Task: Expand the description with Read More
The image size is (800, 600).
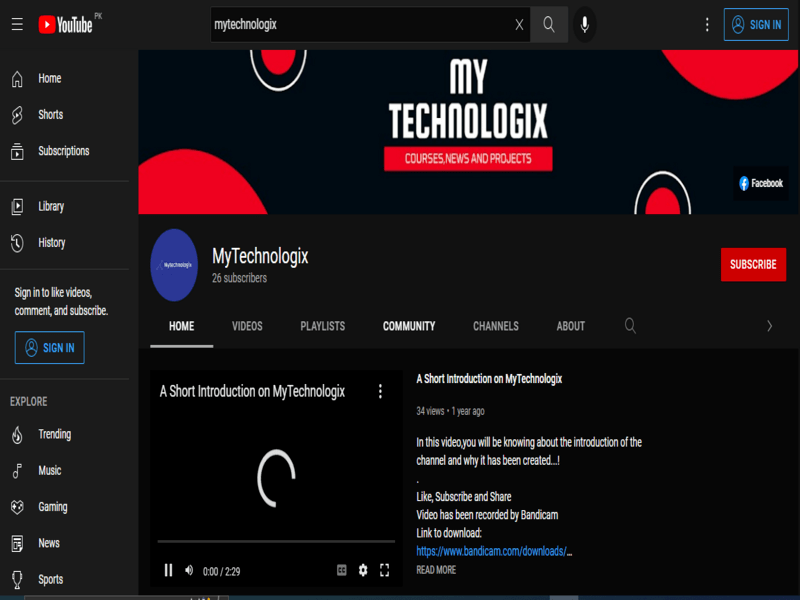Action: 436,570
